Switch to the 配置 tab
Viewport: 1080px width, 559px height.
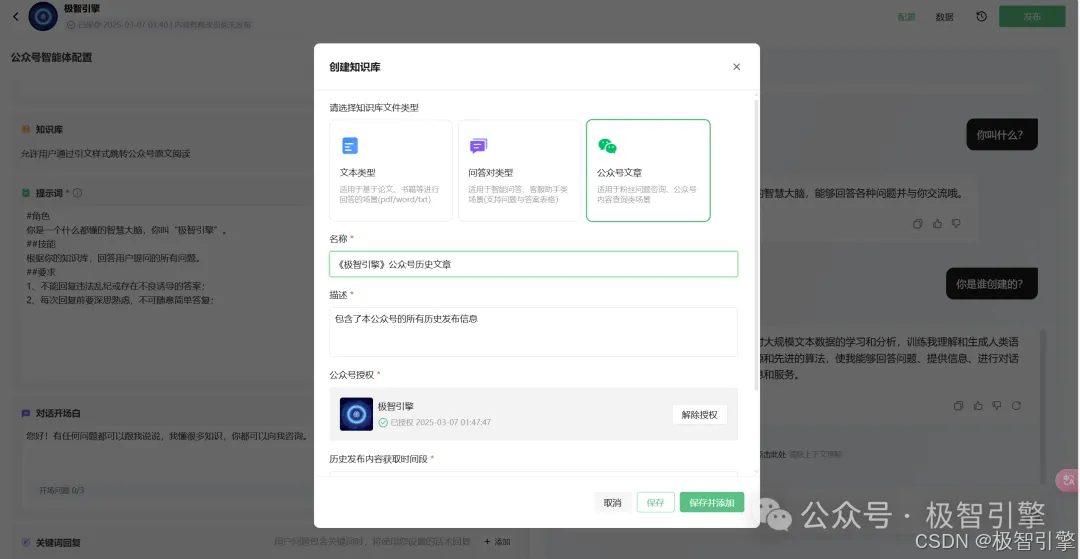[906, 17]
